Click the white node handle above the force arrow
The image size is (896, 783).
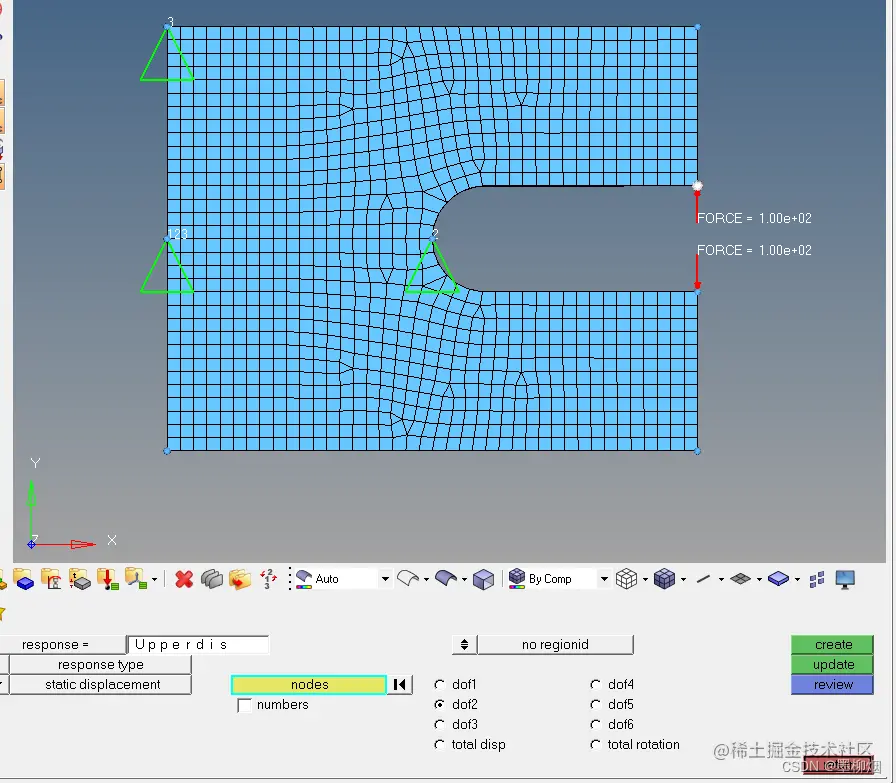[x=697, y=186]
